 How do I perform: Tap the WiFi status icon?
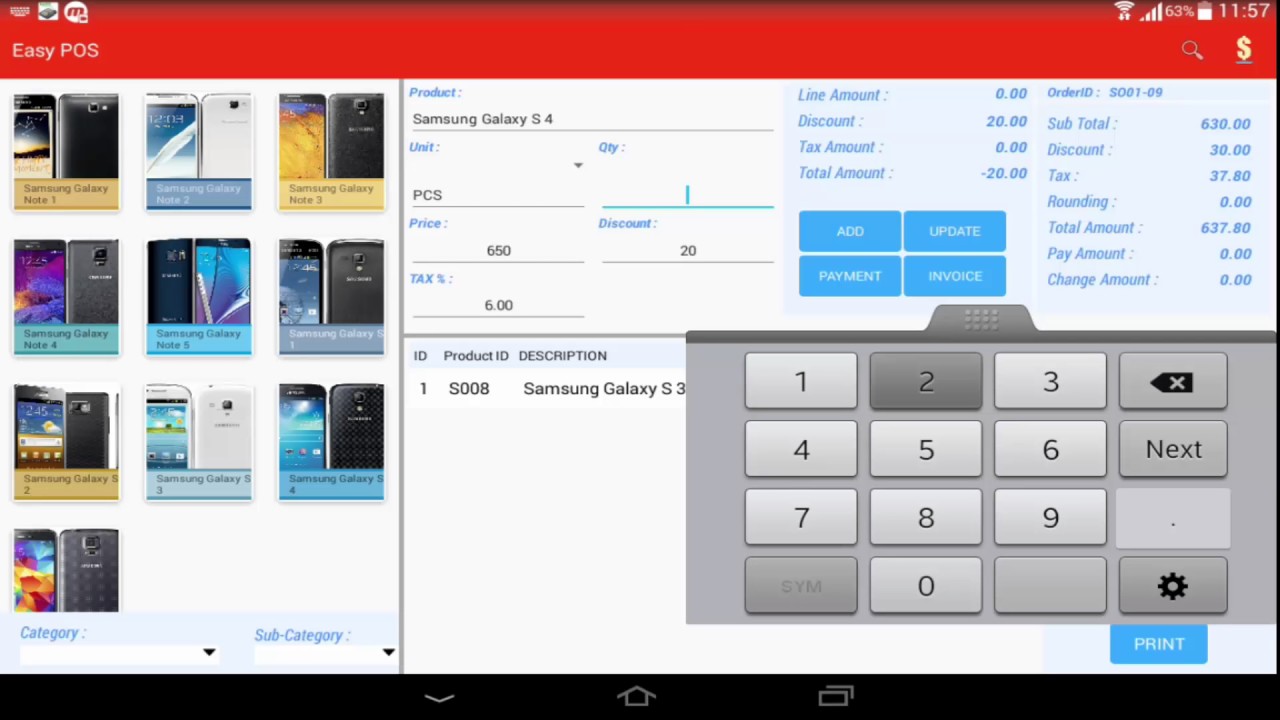(1125, 11)
